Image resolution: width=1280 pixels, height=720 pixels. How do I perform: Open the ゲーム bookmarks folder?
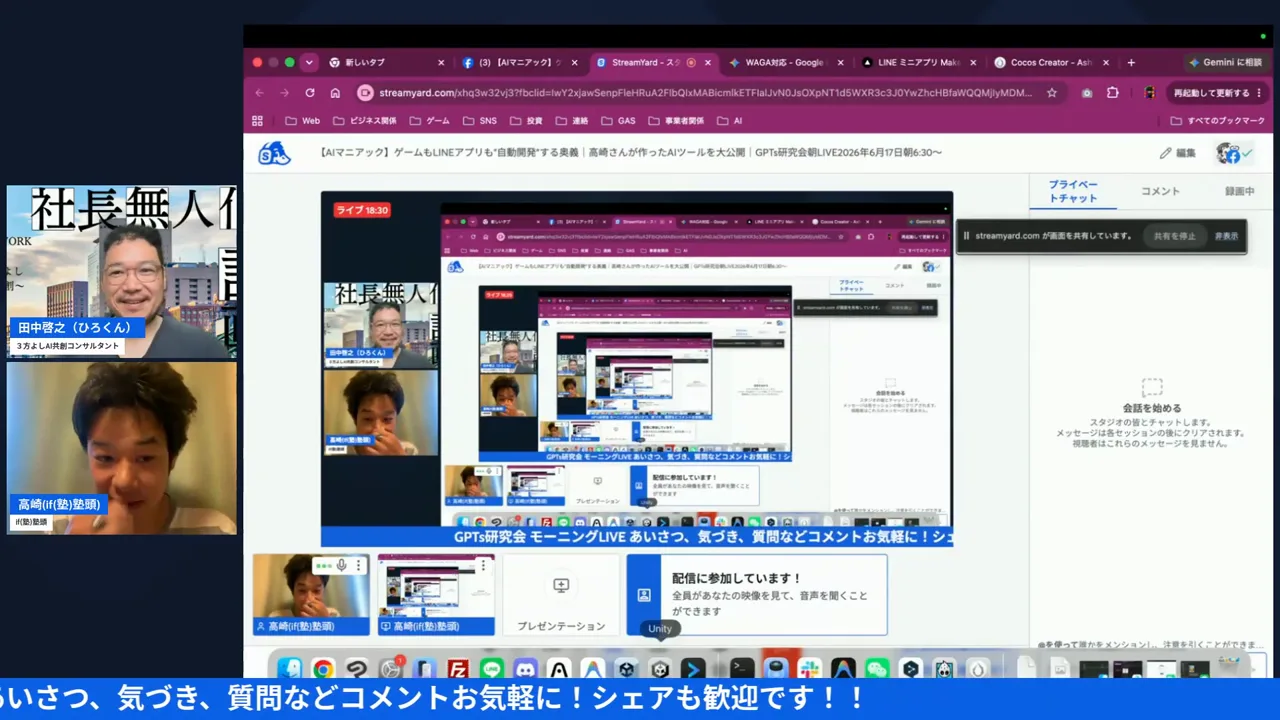(430, 120)
